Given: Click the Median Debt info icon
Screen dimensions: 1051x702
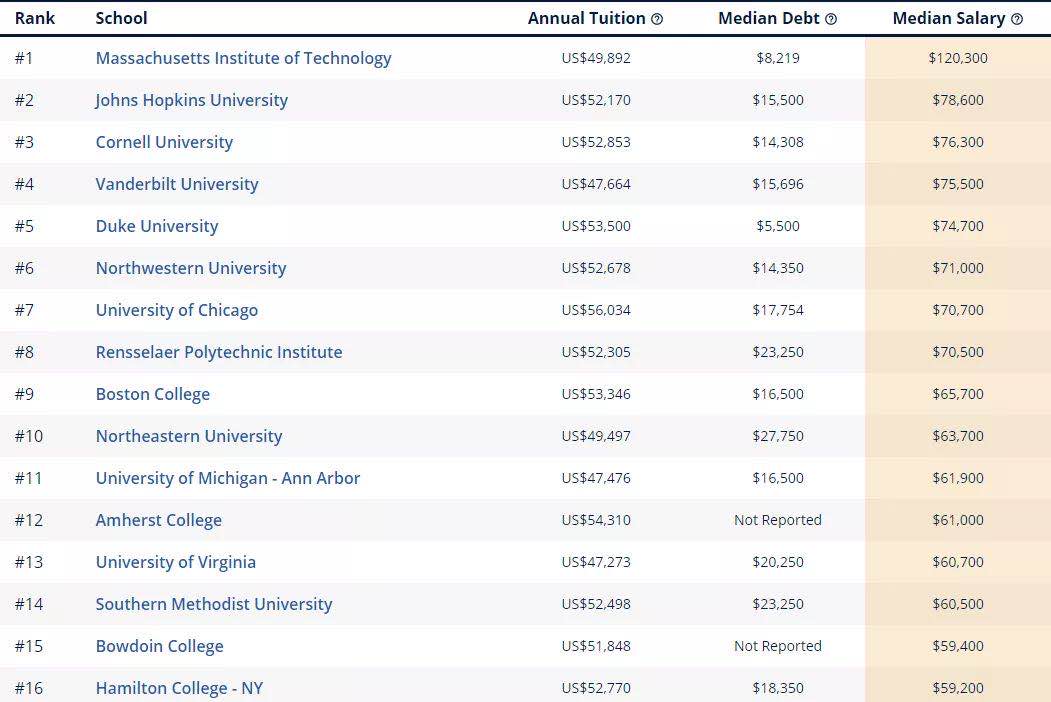Looking at the screenshot, I should [831, 19].
